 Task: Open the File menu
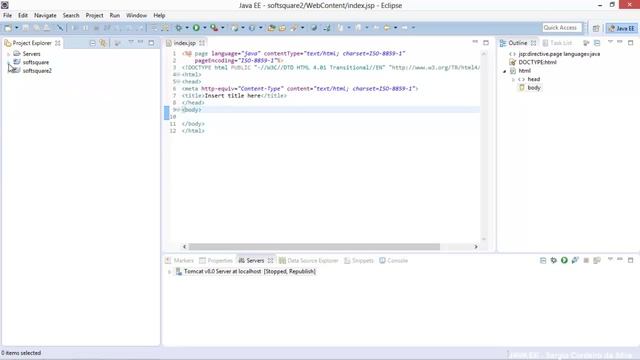coord(7,16)
